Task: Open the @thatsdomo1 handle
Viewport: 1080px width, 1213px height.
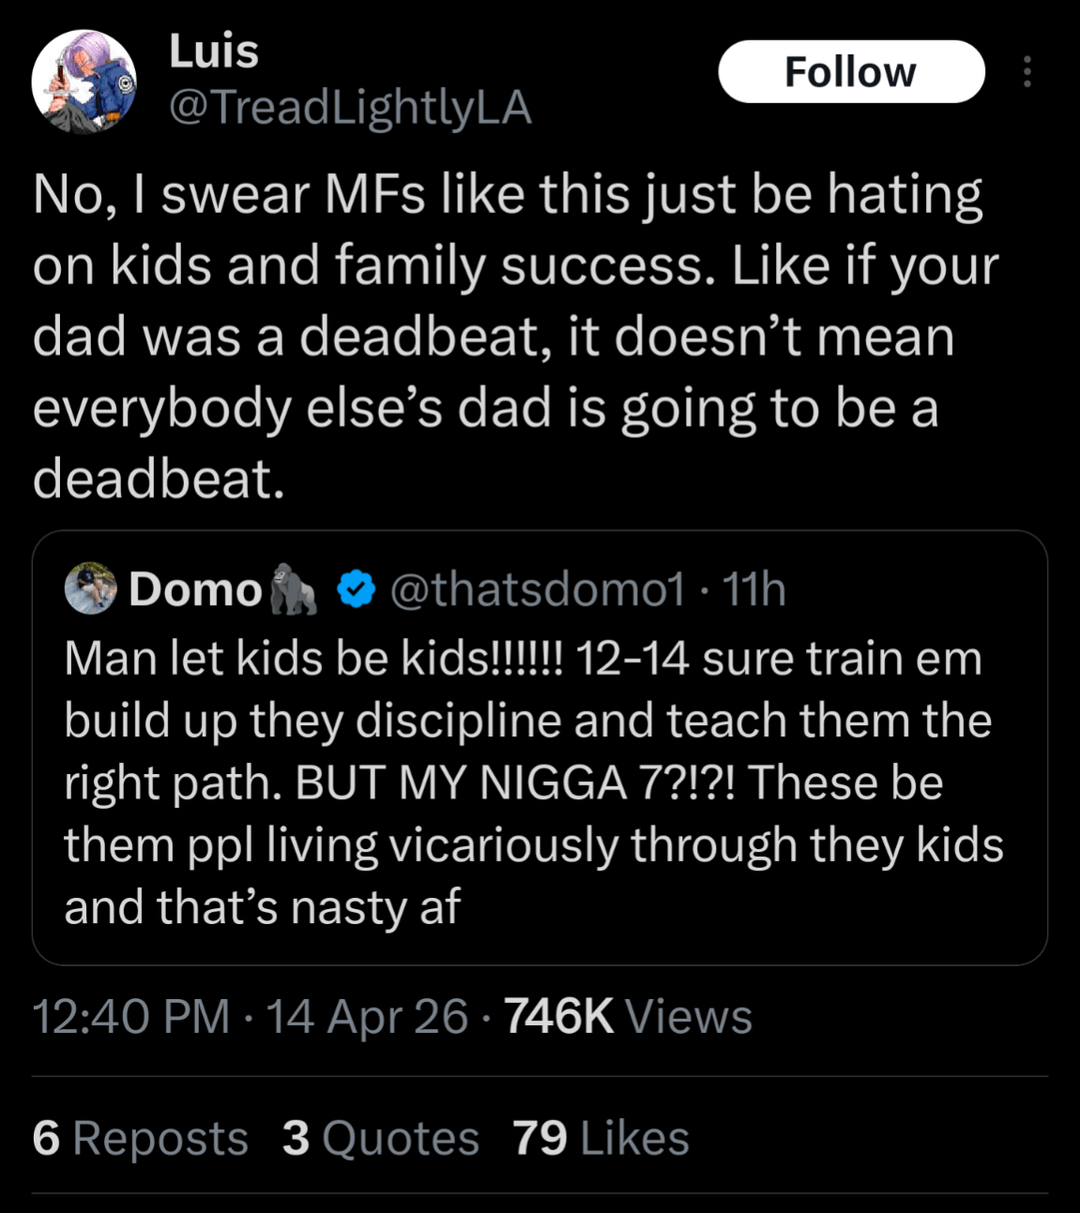Action: [x=536, y=590]
